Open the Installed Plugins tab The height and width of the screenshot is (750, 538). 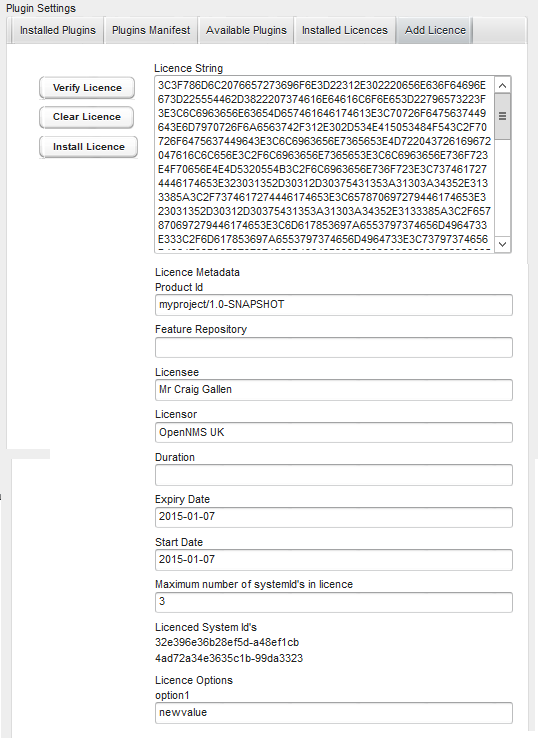click(57, 30)
